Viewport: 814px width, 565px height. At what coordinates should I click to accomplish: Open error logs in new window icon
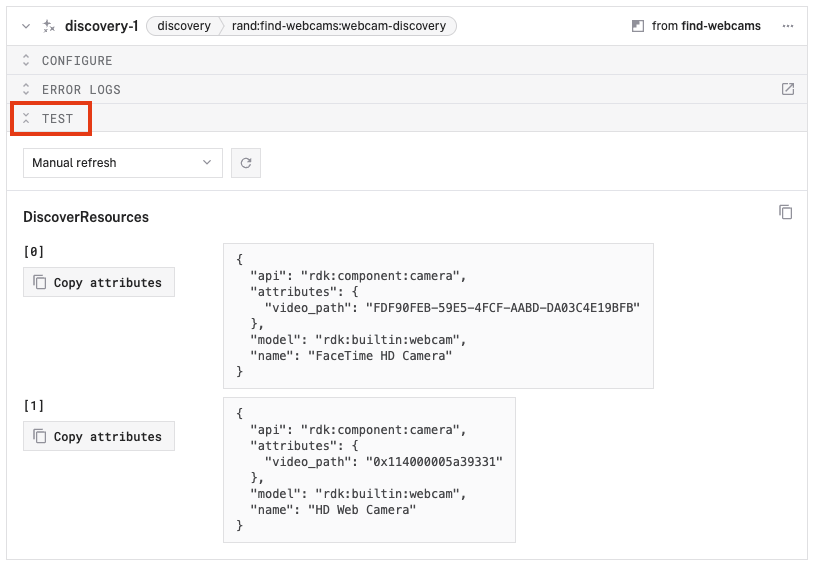coord(788,90)
